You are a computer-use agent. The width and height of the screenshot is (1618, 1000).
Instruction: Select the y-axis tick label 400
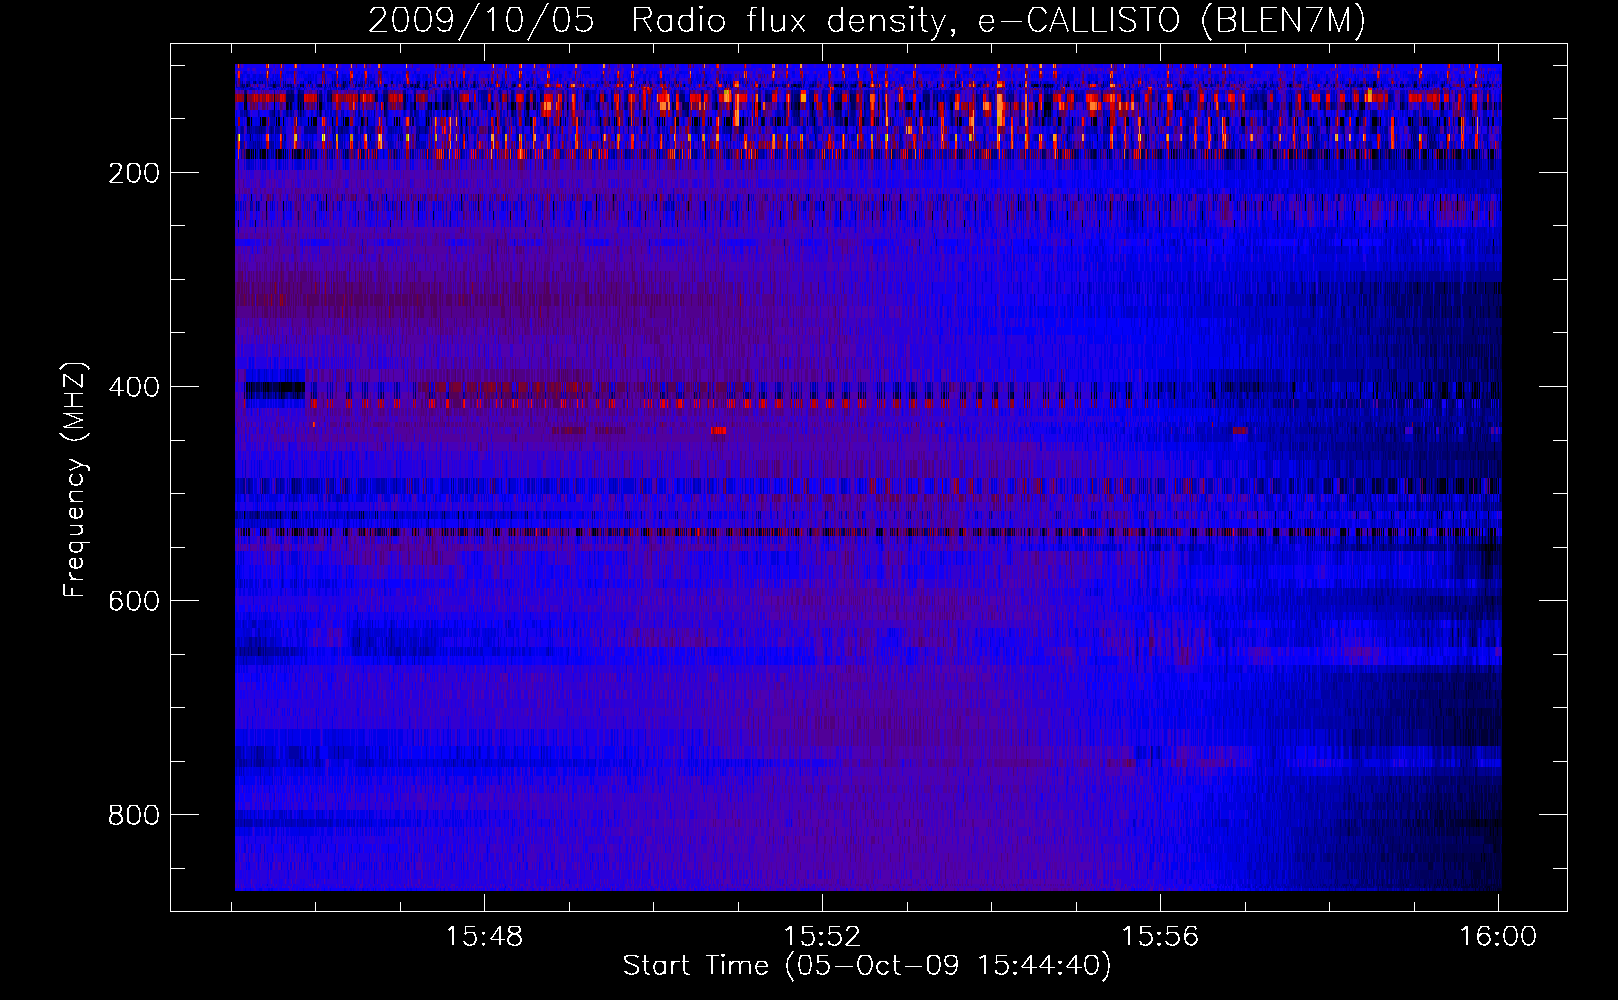click(134, 387)
